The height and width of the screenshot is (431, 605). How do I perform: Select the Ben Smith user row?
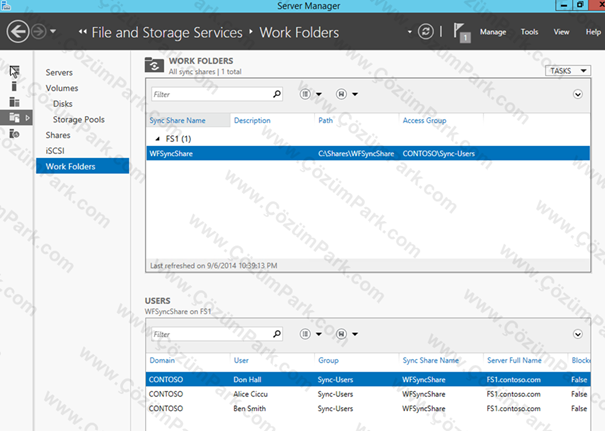[368, 409]
